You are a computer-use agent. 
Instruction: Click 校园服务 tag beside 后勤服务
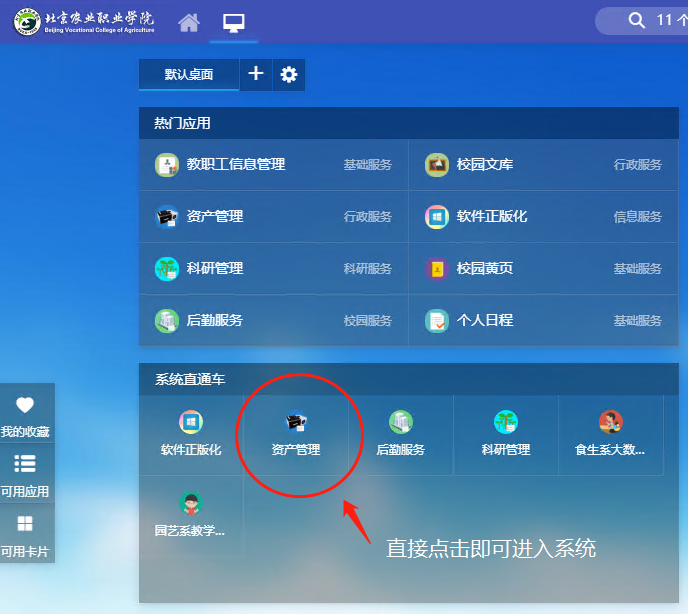(368, 321)
